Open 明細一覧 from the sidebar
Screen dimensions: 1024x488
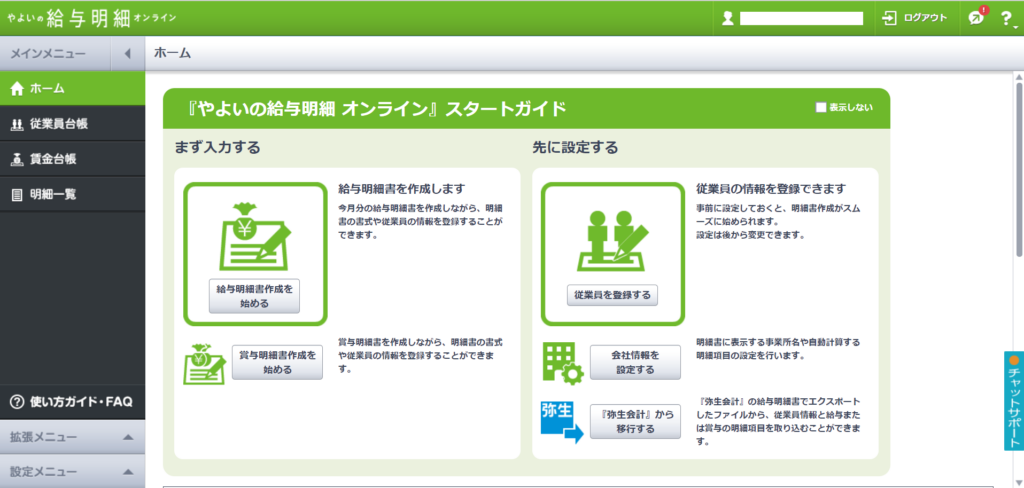click(72, 195)
